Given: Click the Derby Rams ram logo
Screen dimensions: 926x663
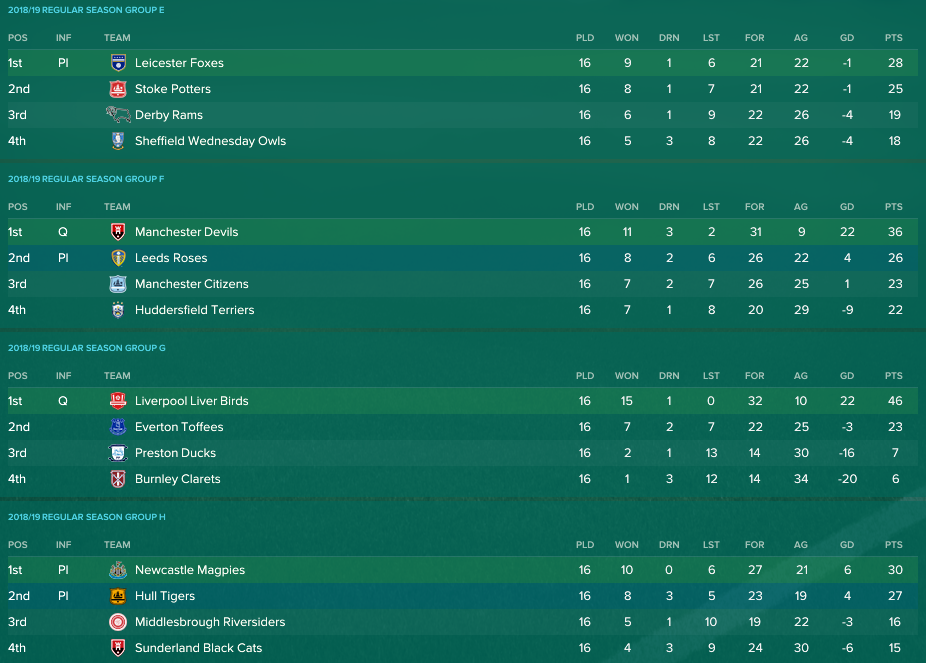Looking at the screenshot, I should click(x=118, y=115).
